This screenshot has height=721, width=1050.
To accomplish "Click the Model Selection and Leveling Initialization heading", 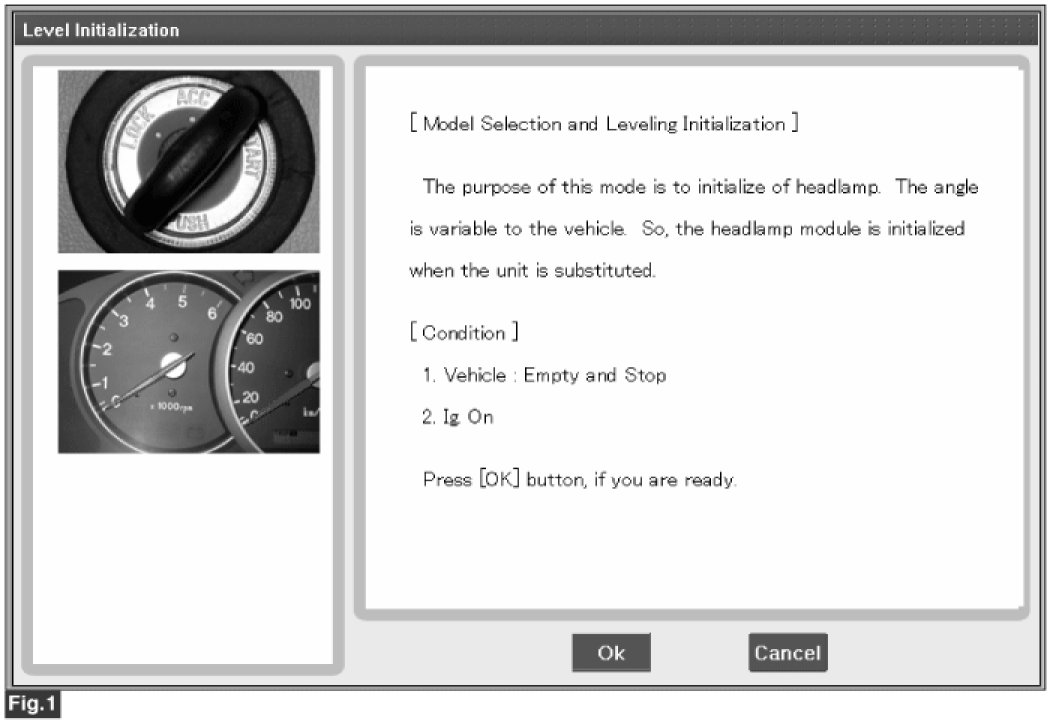I will click(x=603, y=124).
